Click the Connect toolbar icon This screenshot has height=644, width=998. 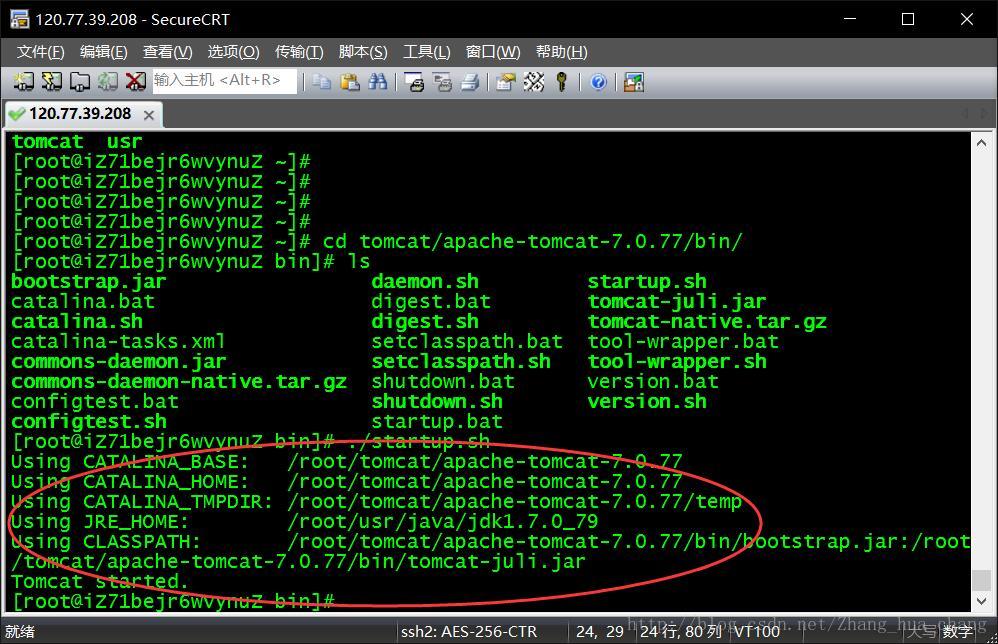pyautogui.click(x=24, y=81)
